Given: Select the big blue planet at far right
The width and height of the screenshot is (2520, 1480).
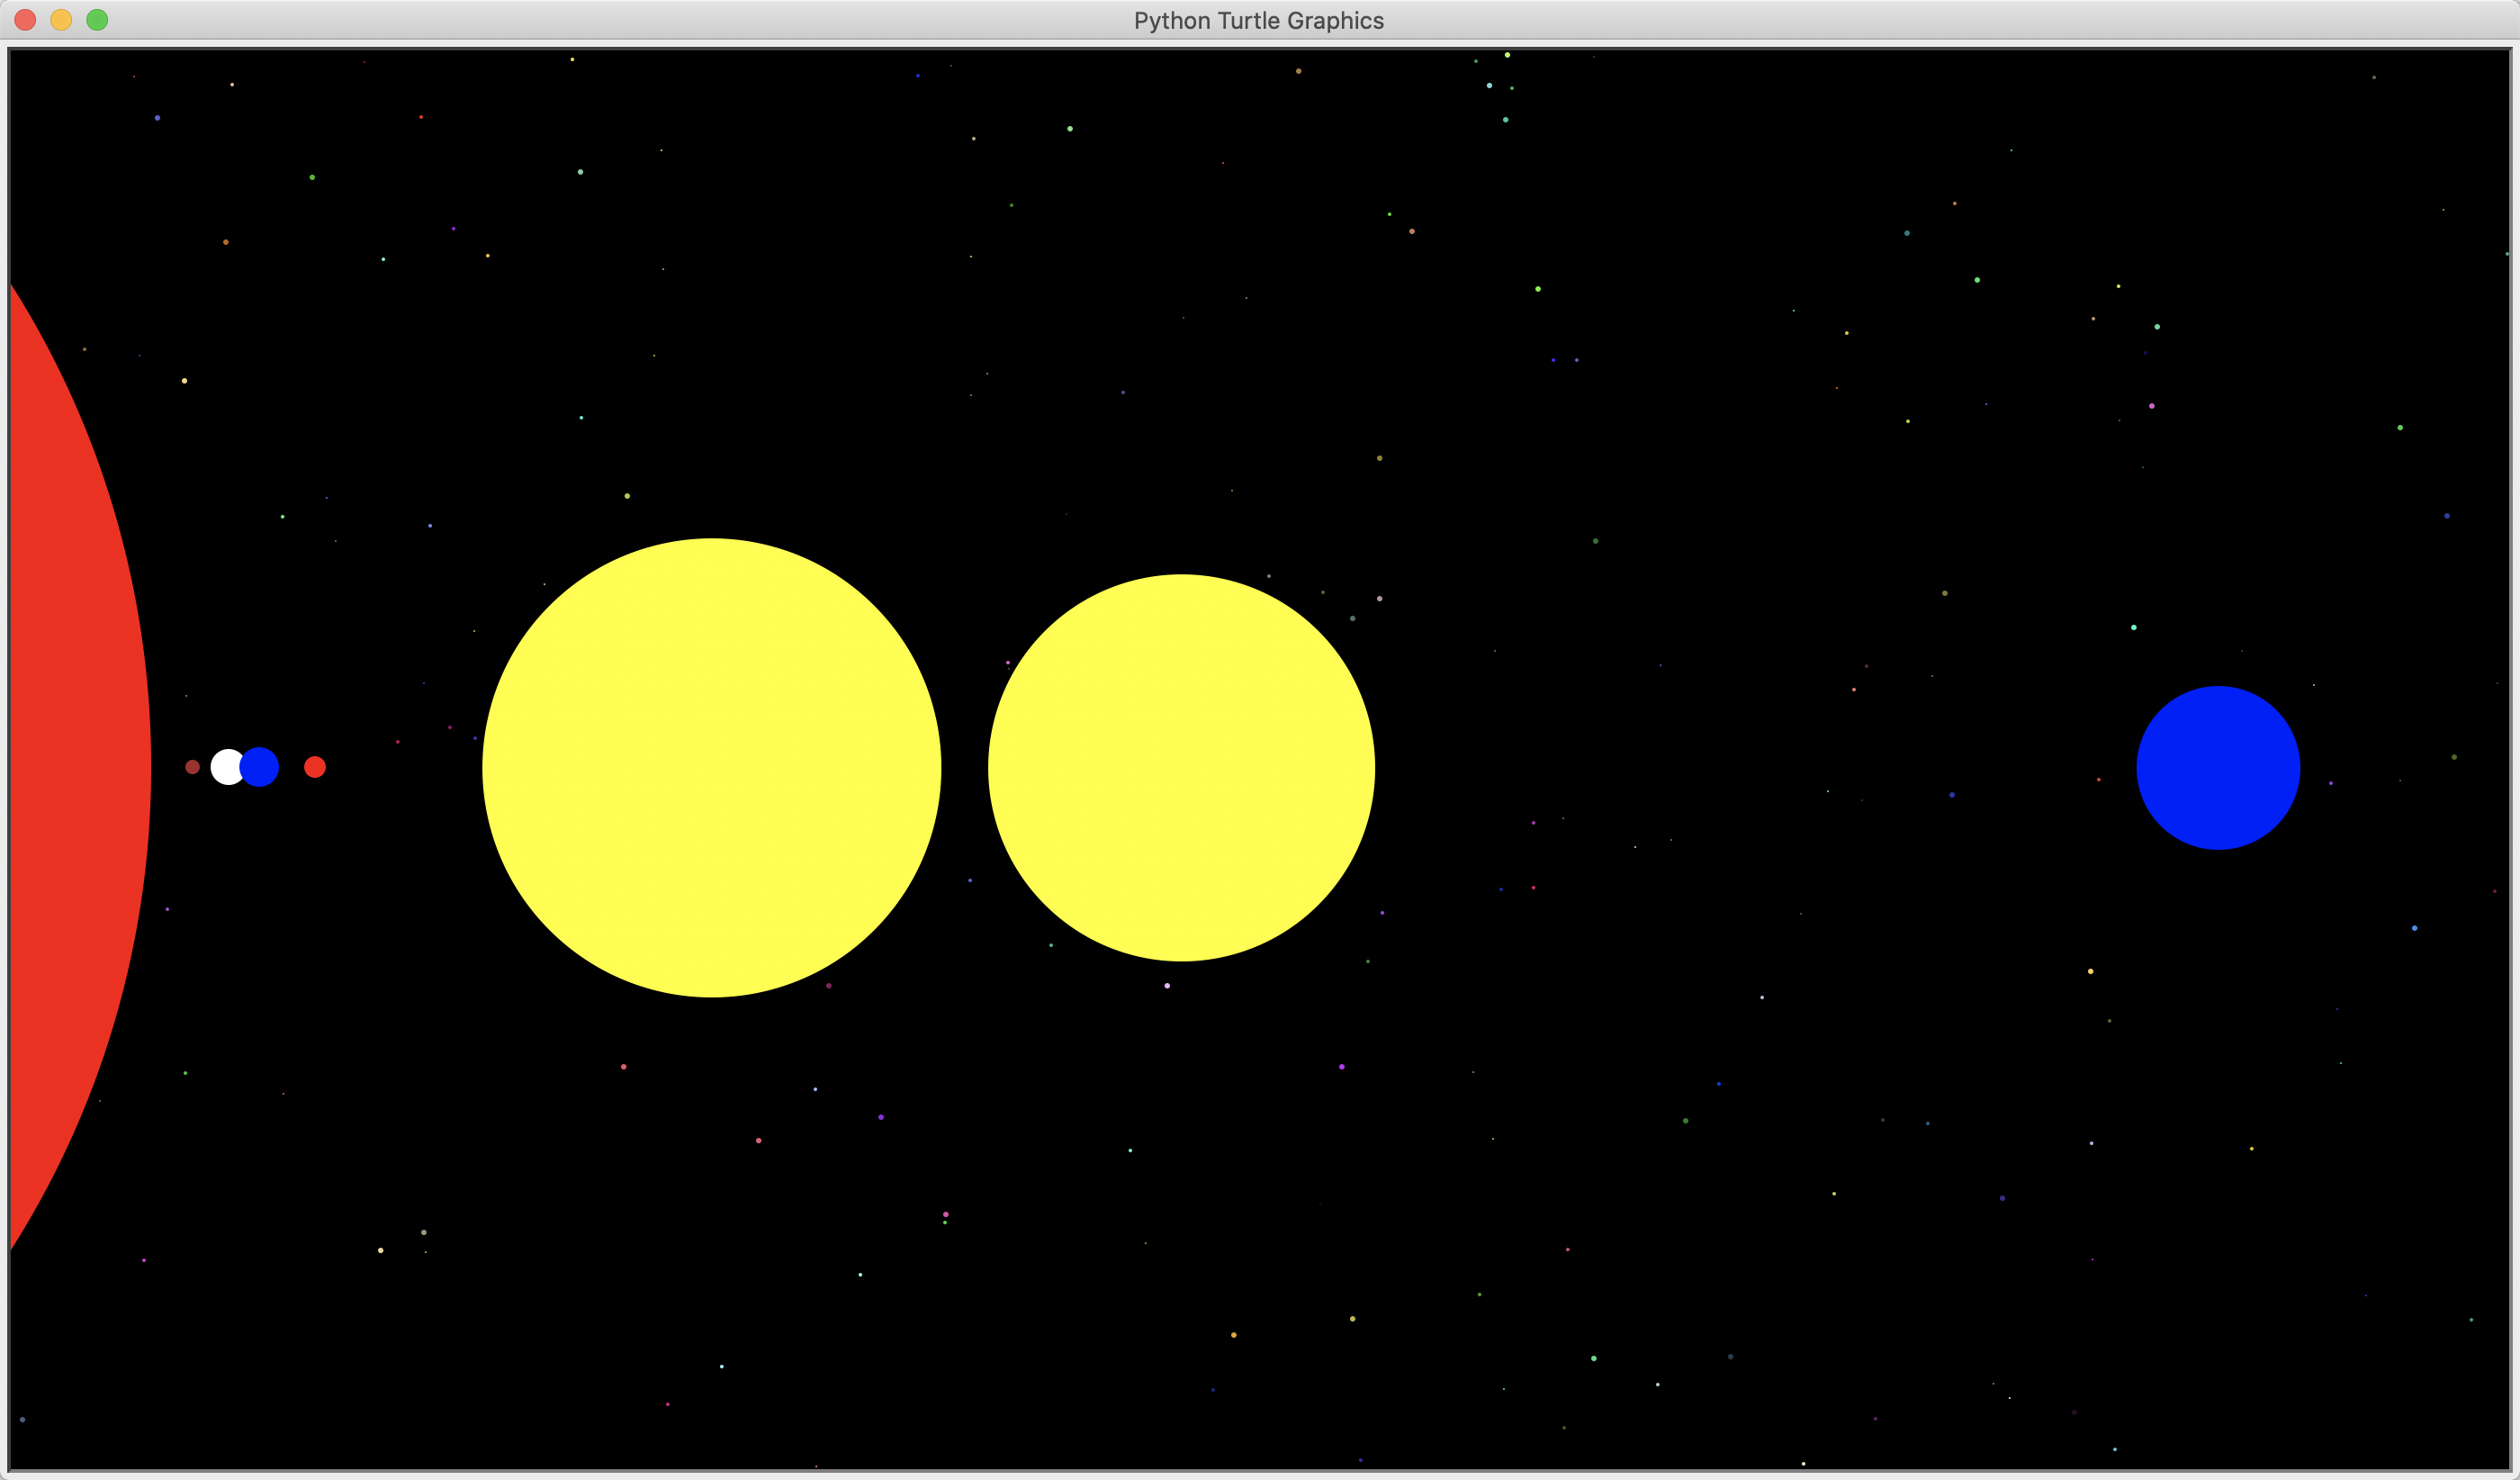Looking at the screenshot, I should click(x=2218, y=767).
